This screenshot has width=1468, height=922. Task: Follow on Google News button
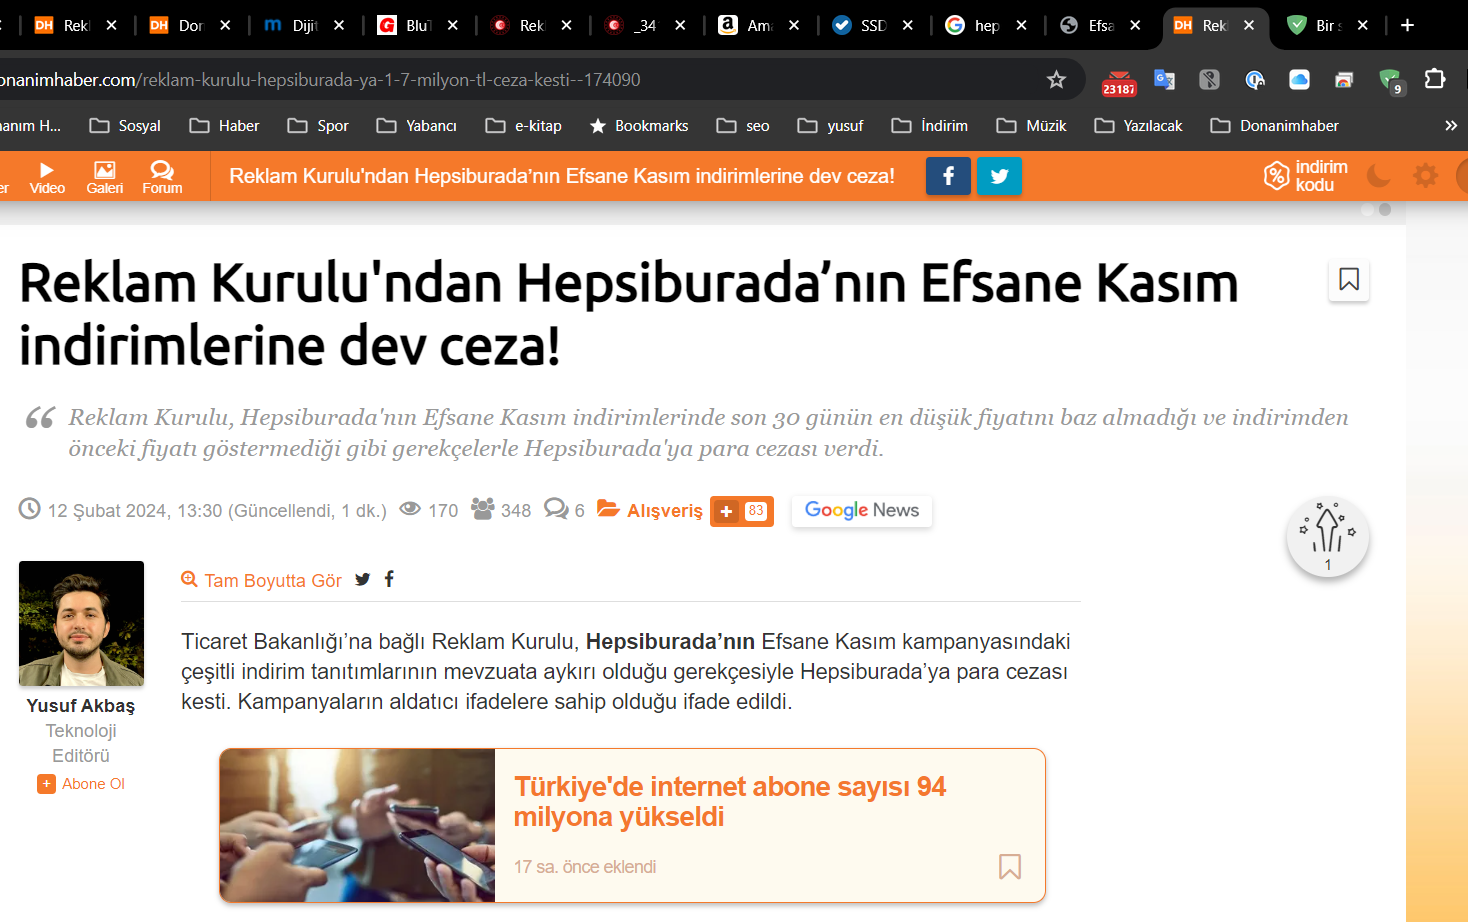click(x=861, y=511)
